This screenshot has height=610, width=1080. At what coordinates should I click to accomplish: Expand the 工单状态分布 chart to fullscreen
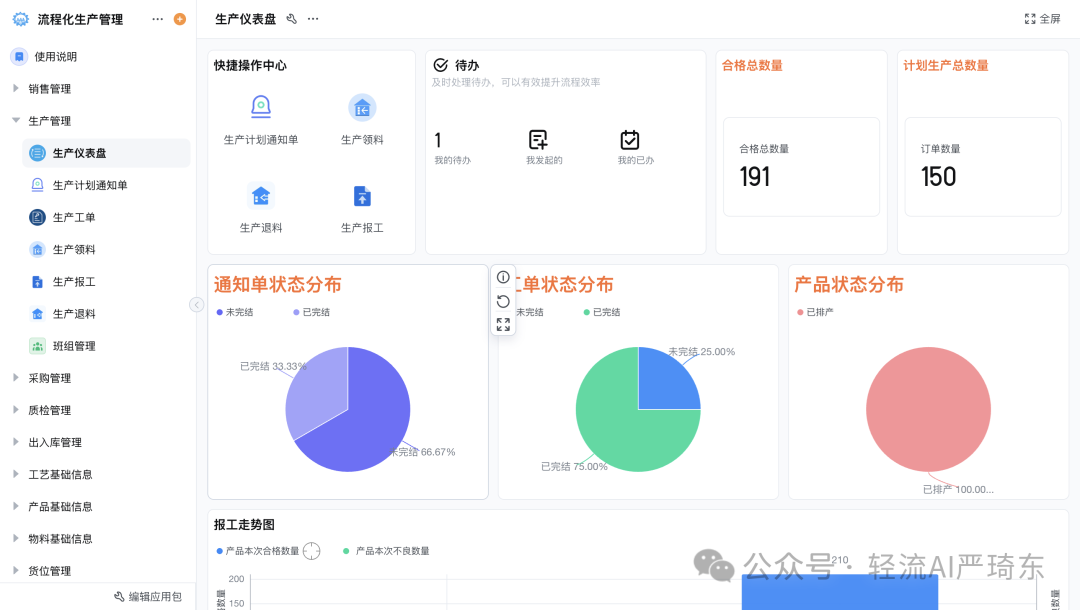tap(503, 323)
